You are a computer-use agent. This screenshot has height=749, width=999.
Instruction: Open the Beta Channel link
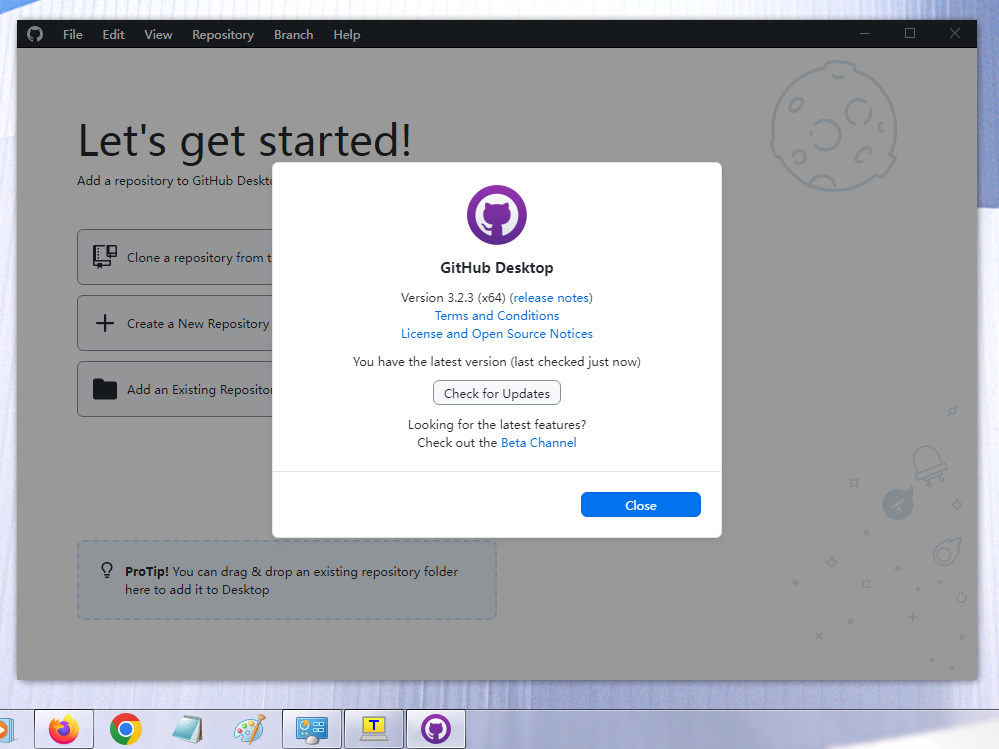click(x=538, y=443)
